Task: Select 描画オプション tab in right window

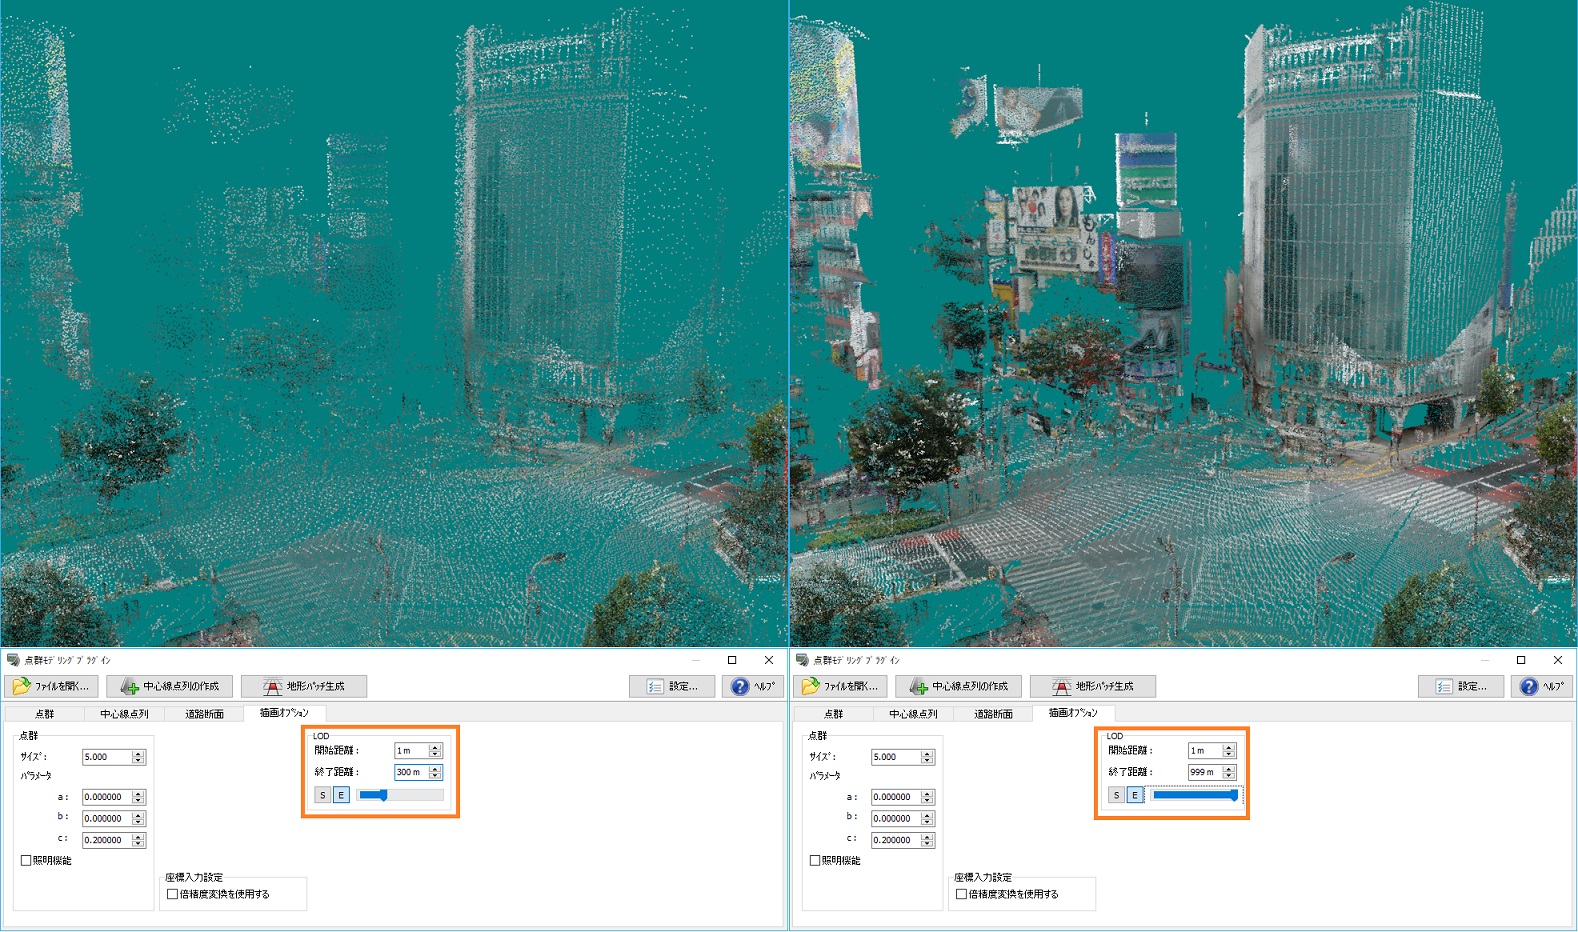Action: tap(1074, 713)
